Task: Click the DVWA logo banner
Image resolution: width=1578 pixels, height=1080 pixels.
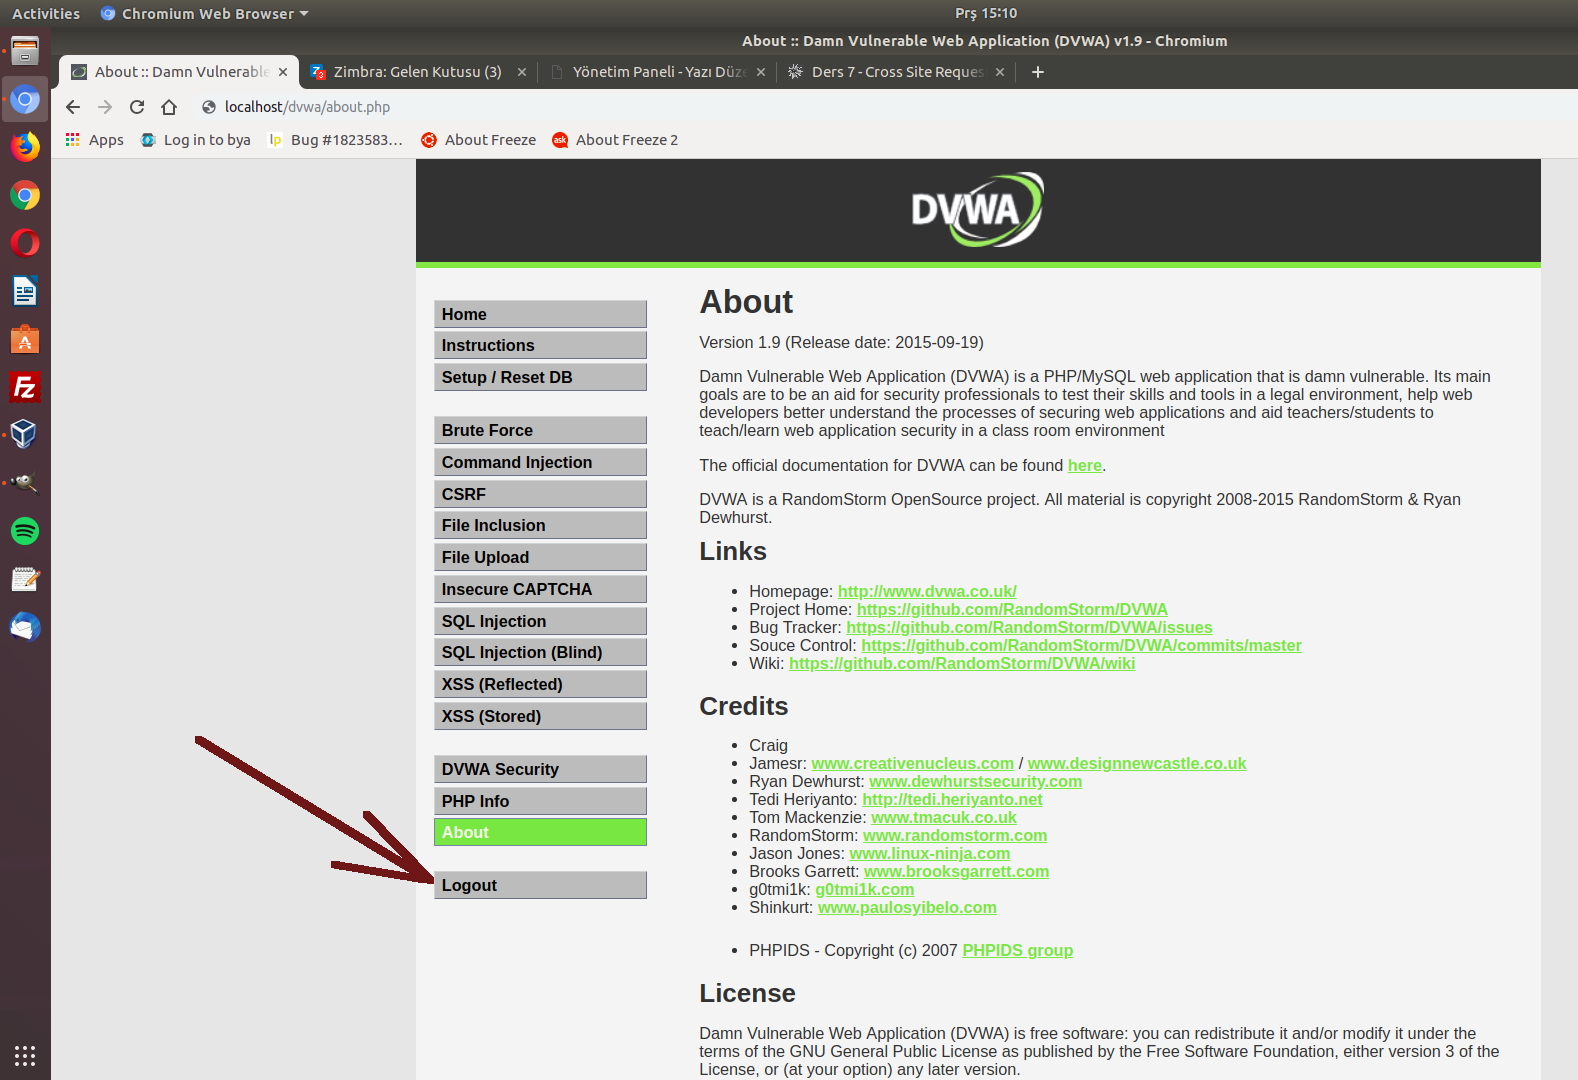Action: tap(977, 210)
